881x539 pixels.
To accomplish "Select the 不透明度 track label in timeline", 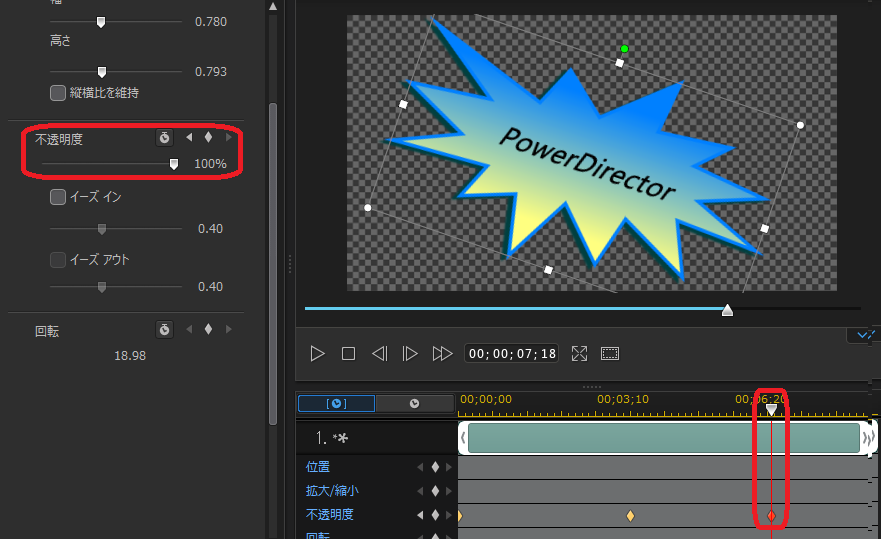I will pyautogui.click(x=330, y=515).
